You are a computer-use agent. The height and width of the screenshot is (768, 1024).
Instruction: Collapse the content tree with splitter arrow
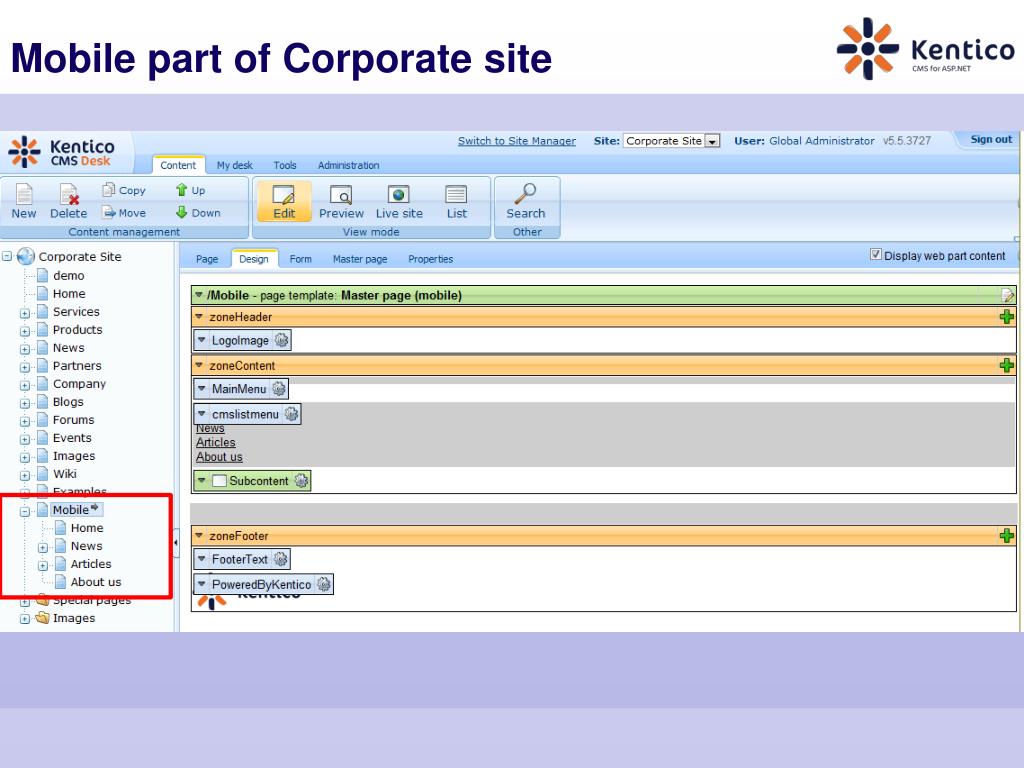point(176,543)
